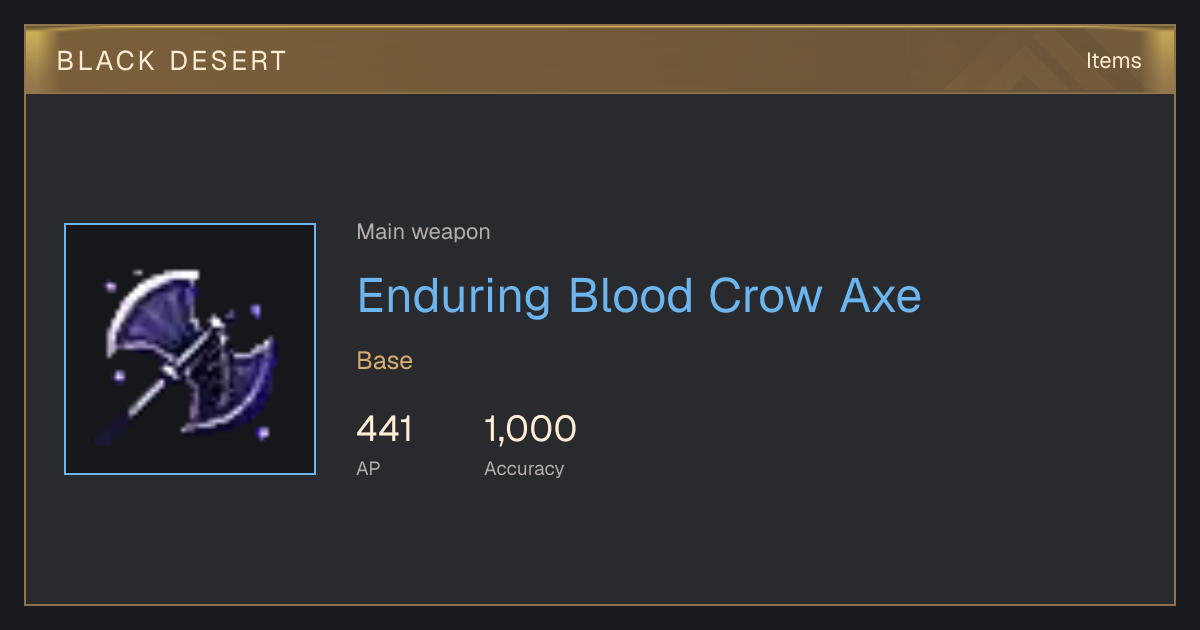
Task: Select the Enduring Blood Crow Axe name
Action: click(x=639, y=296)
